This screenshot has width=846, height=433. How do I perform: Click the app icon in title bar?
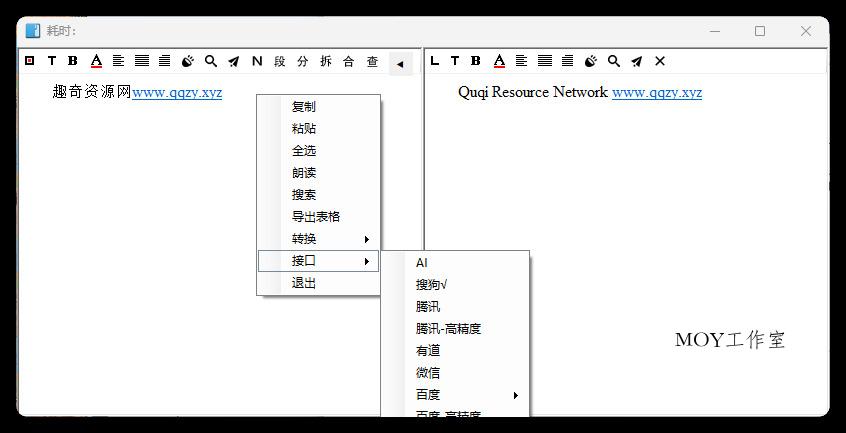[x=32, y=31]
